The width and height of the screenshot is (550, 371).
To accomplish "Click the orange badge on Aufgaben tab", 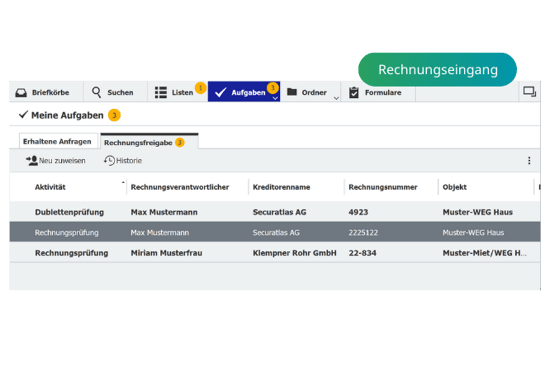I will (273, 88).
